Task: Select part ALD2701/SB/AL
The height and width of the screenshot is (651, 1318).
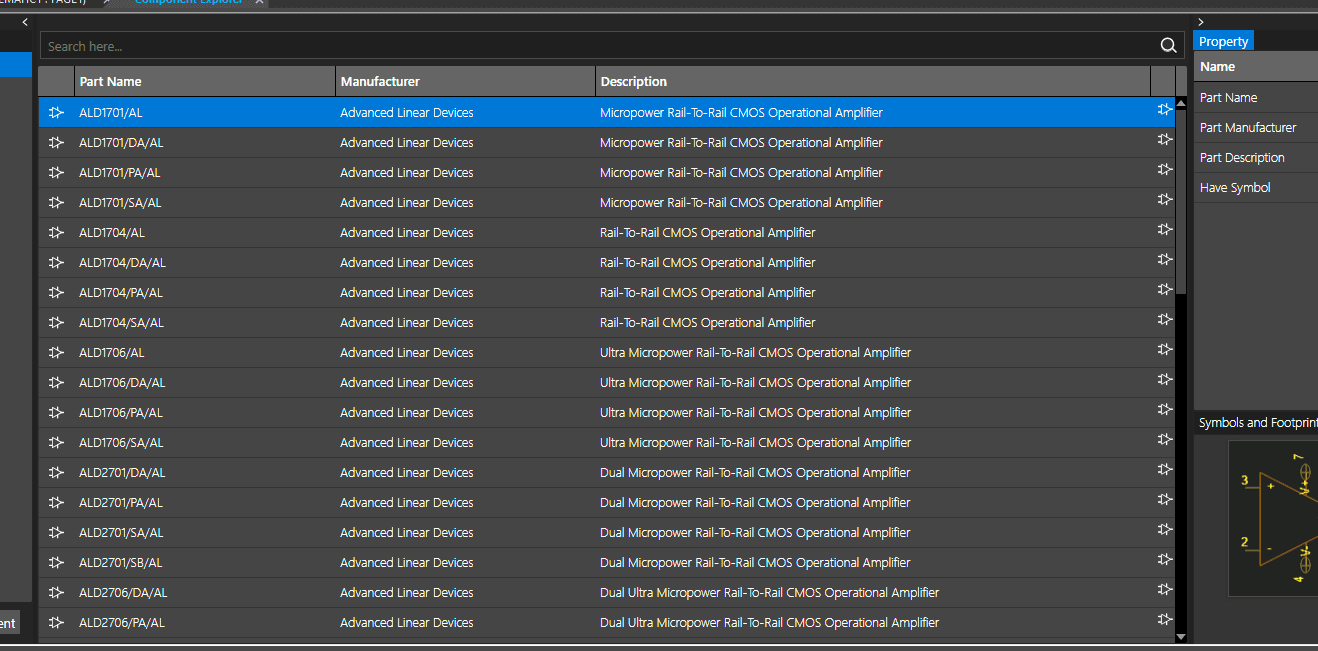Action: tap(121, 562)
